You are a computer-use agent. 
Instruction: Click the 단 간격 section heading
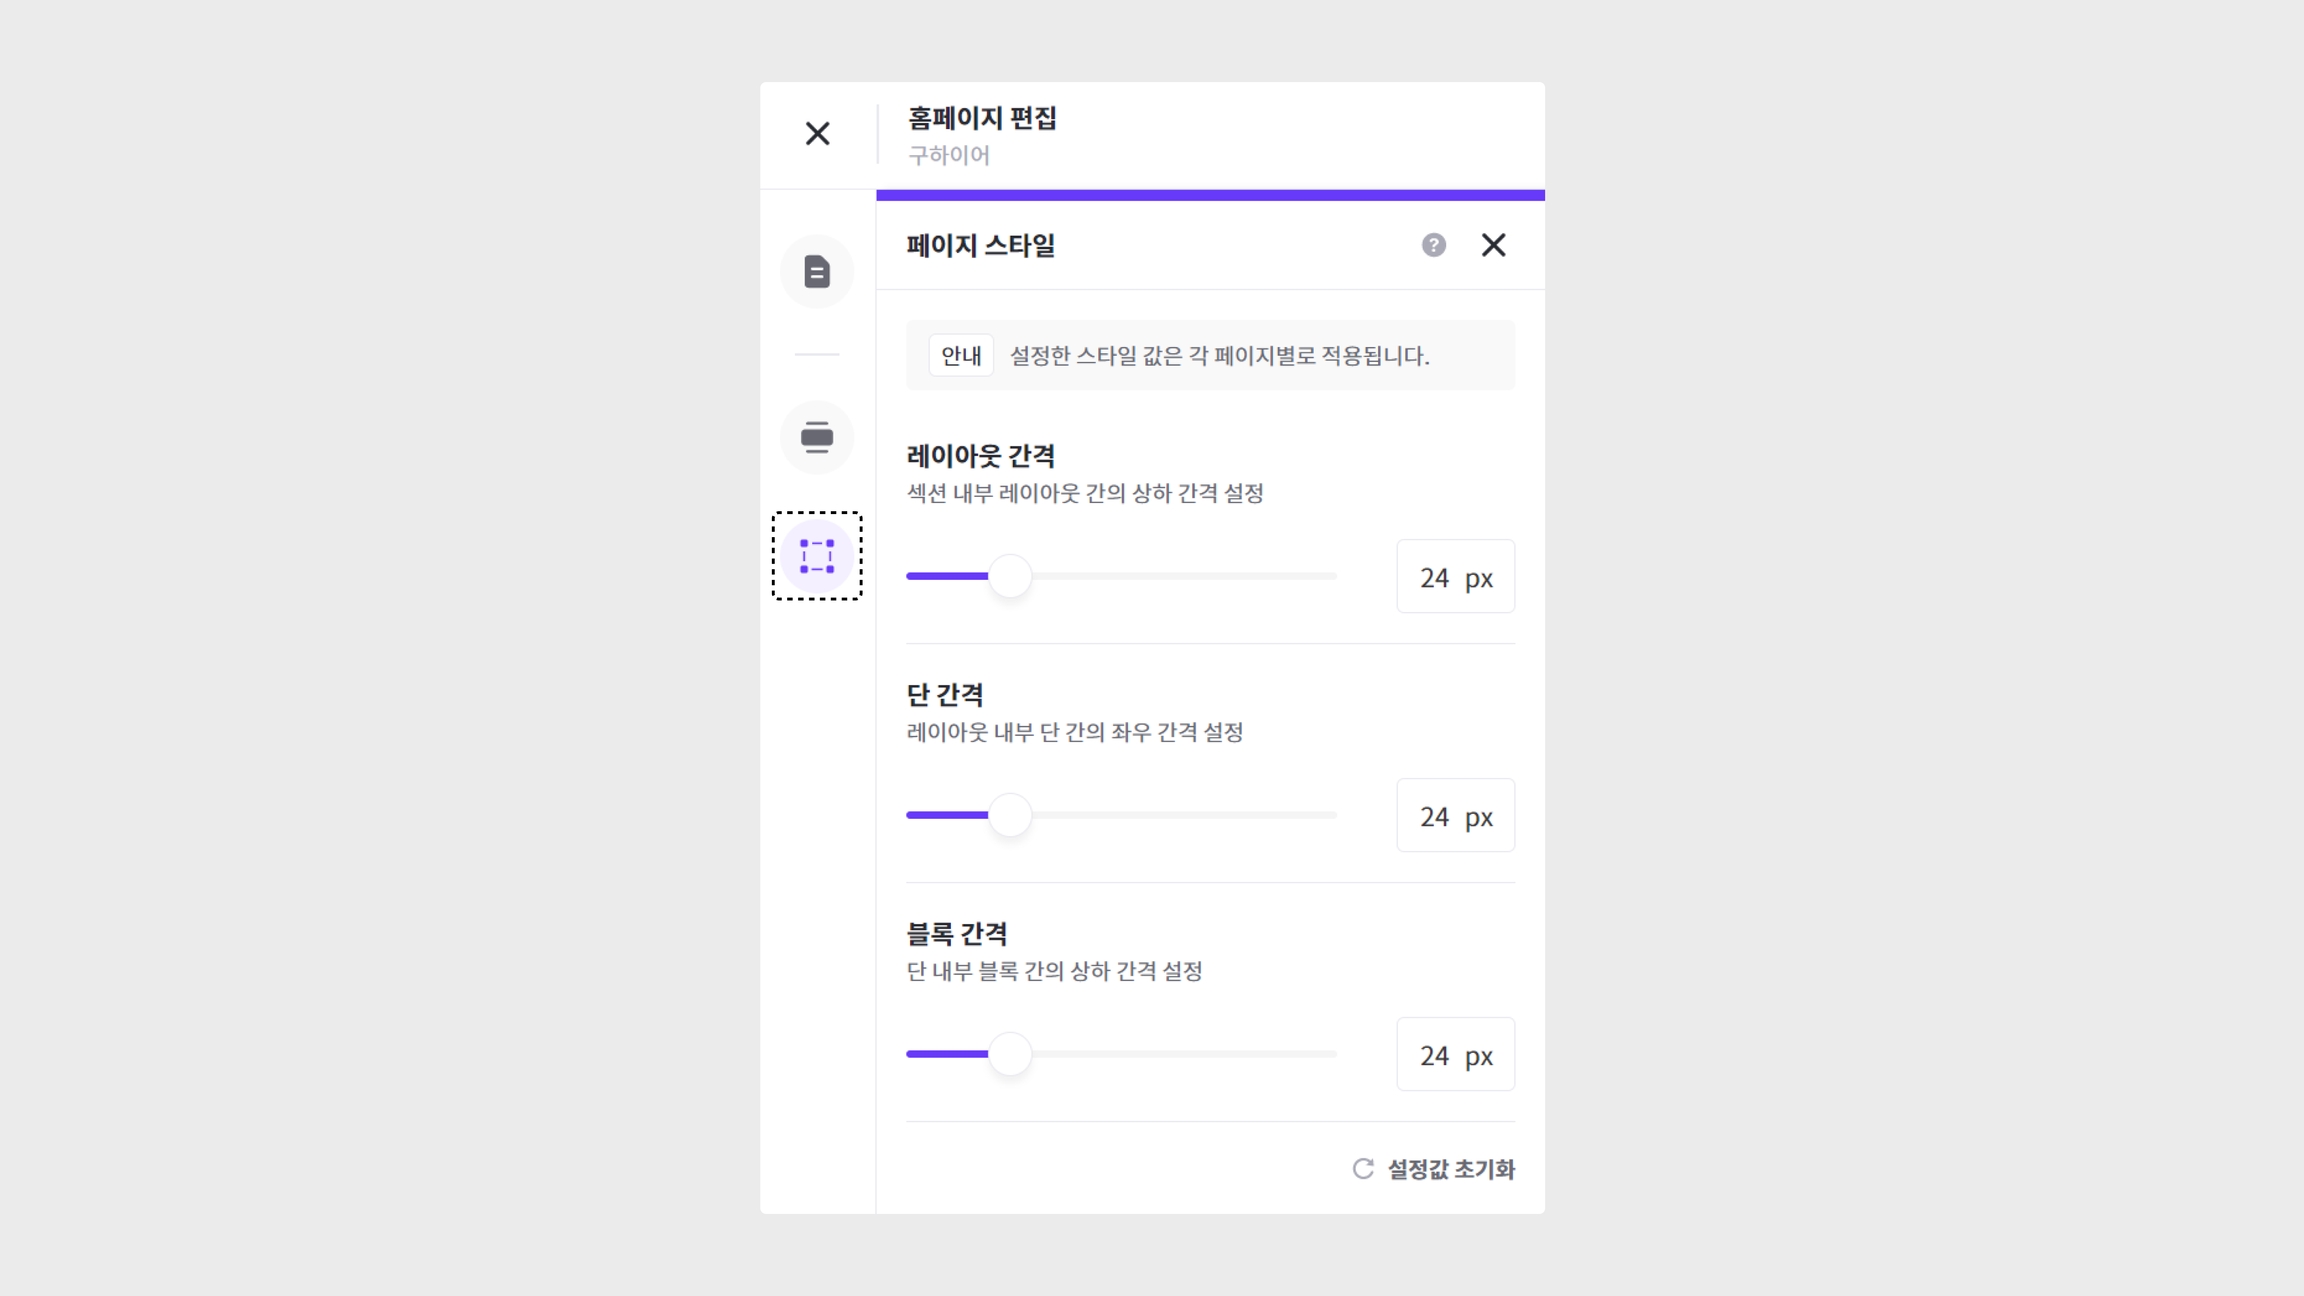pos(945,695)
